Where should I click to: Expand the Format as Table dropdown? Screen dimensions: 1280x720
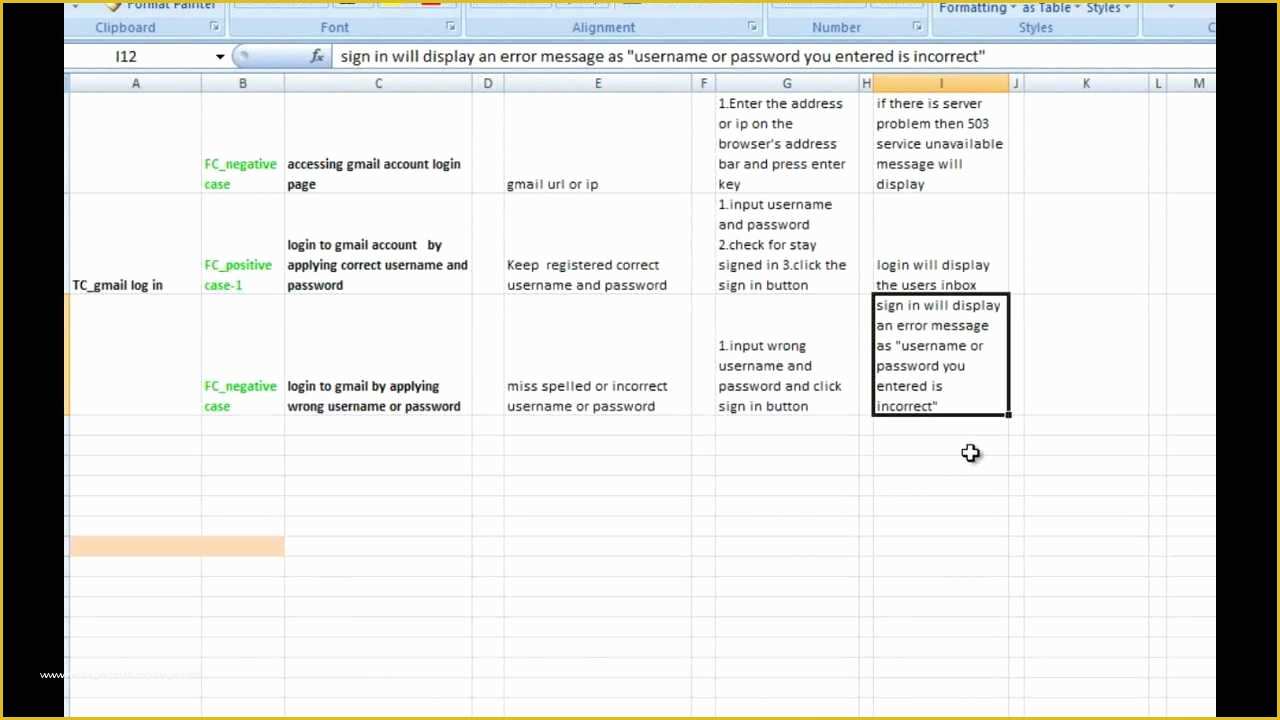pos(1078,8)
